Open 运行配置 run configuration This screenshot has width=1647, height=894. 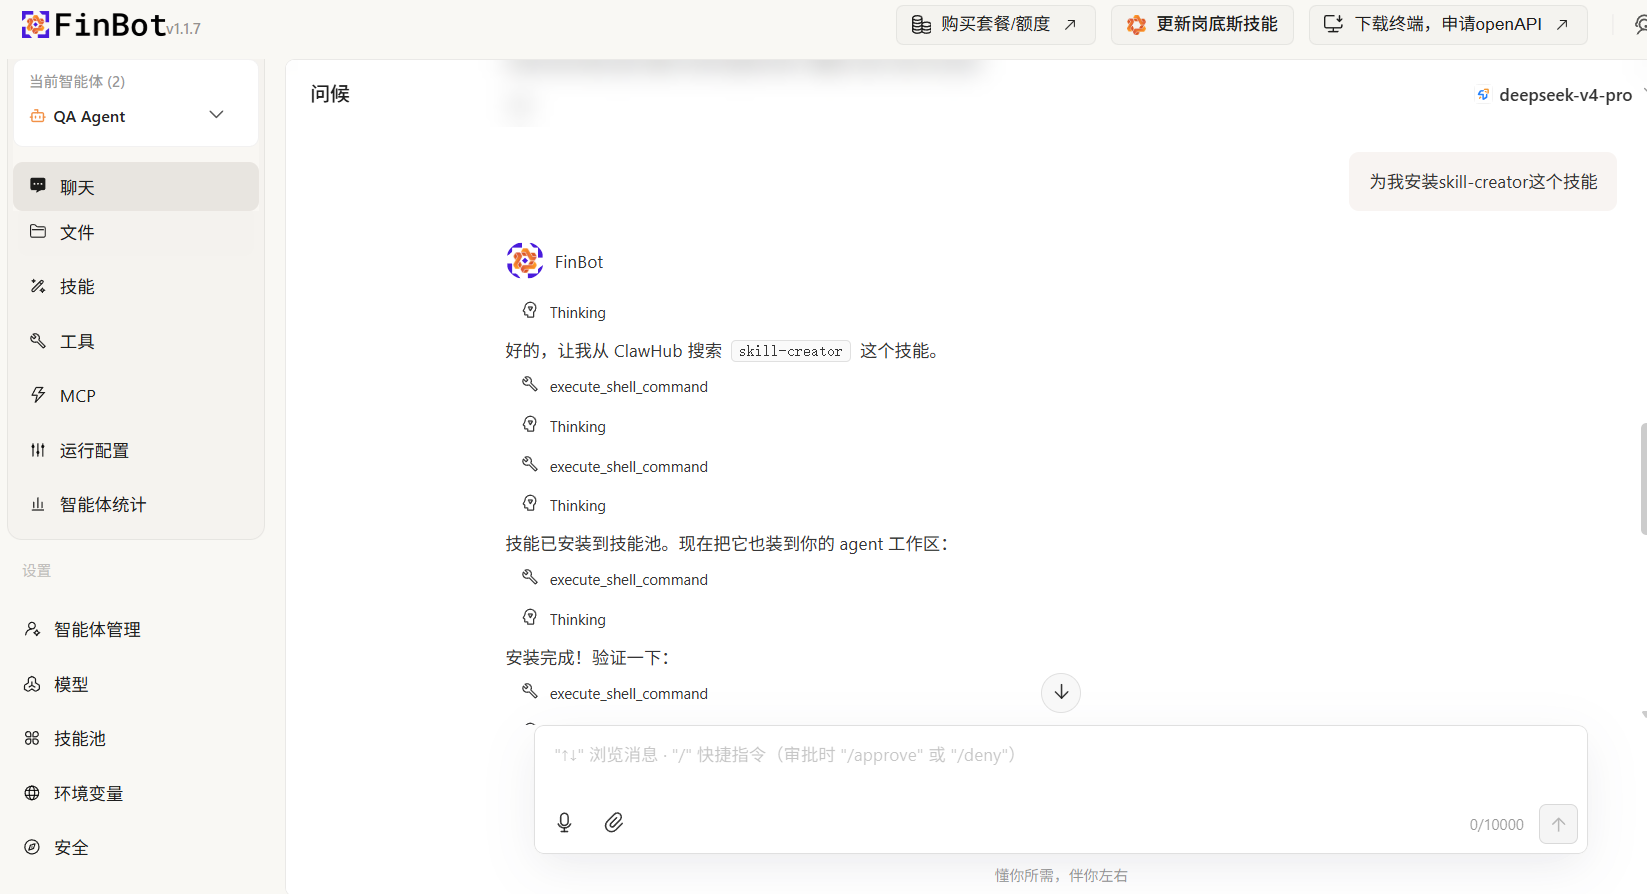point(136,450)
